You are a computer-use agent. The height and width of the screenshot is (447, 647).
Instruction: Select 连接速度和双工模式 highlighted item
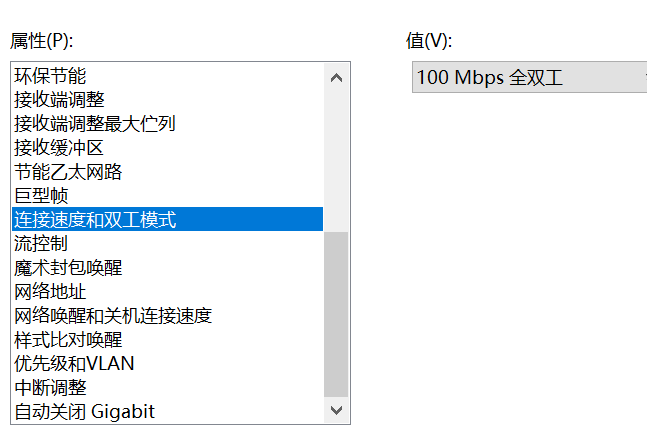pyautogui.click(x=95, y=220)
